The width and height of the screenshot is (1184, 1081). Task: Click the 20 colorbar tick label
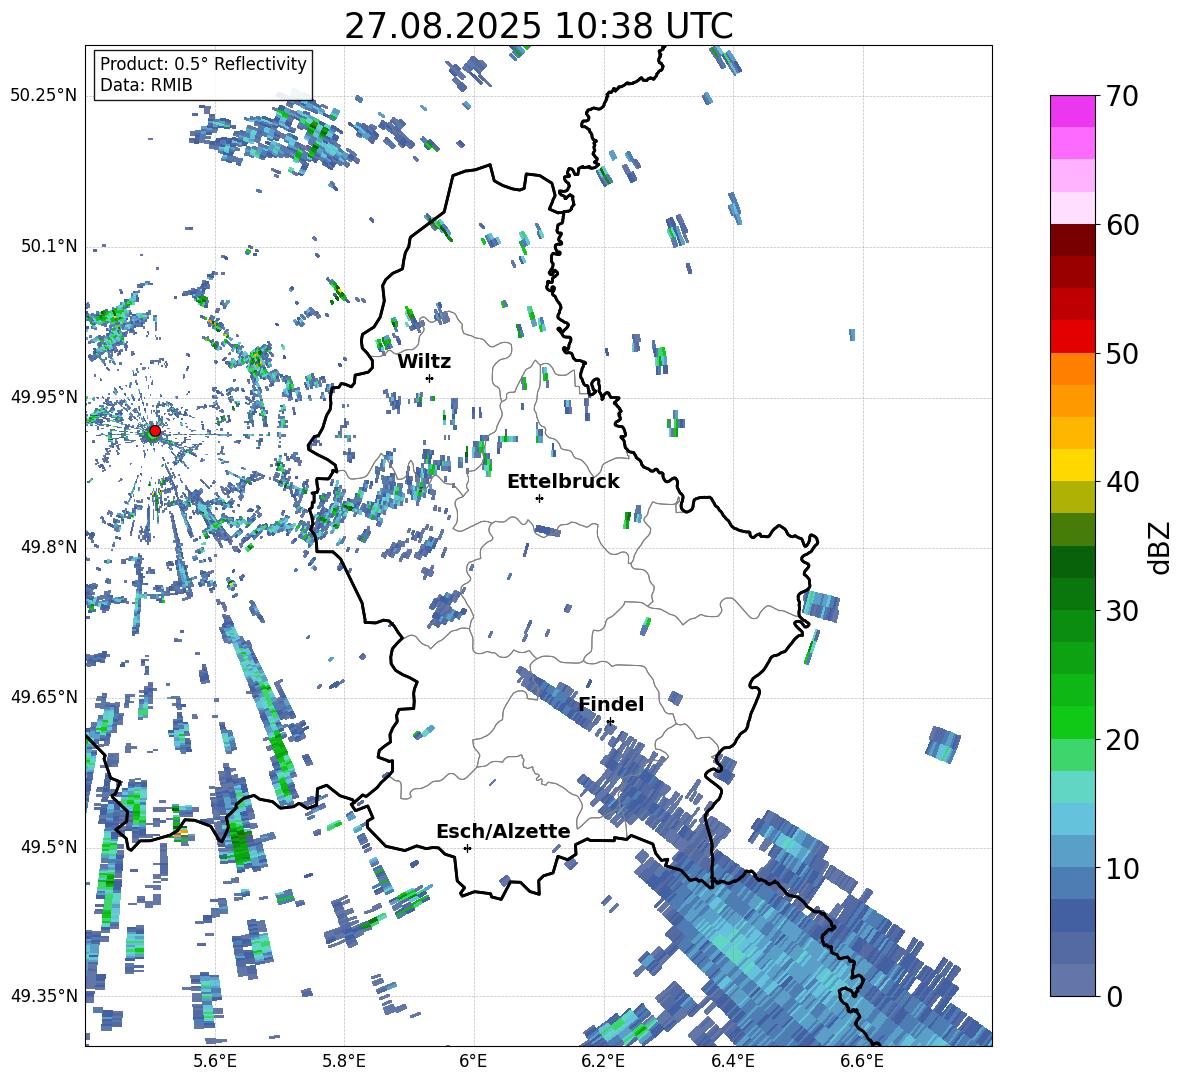tap(1121, 740)
